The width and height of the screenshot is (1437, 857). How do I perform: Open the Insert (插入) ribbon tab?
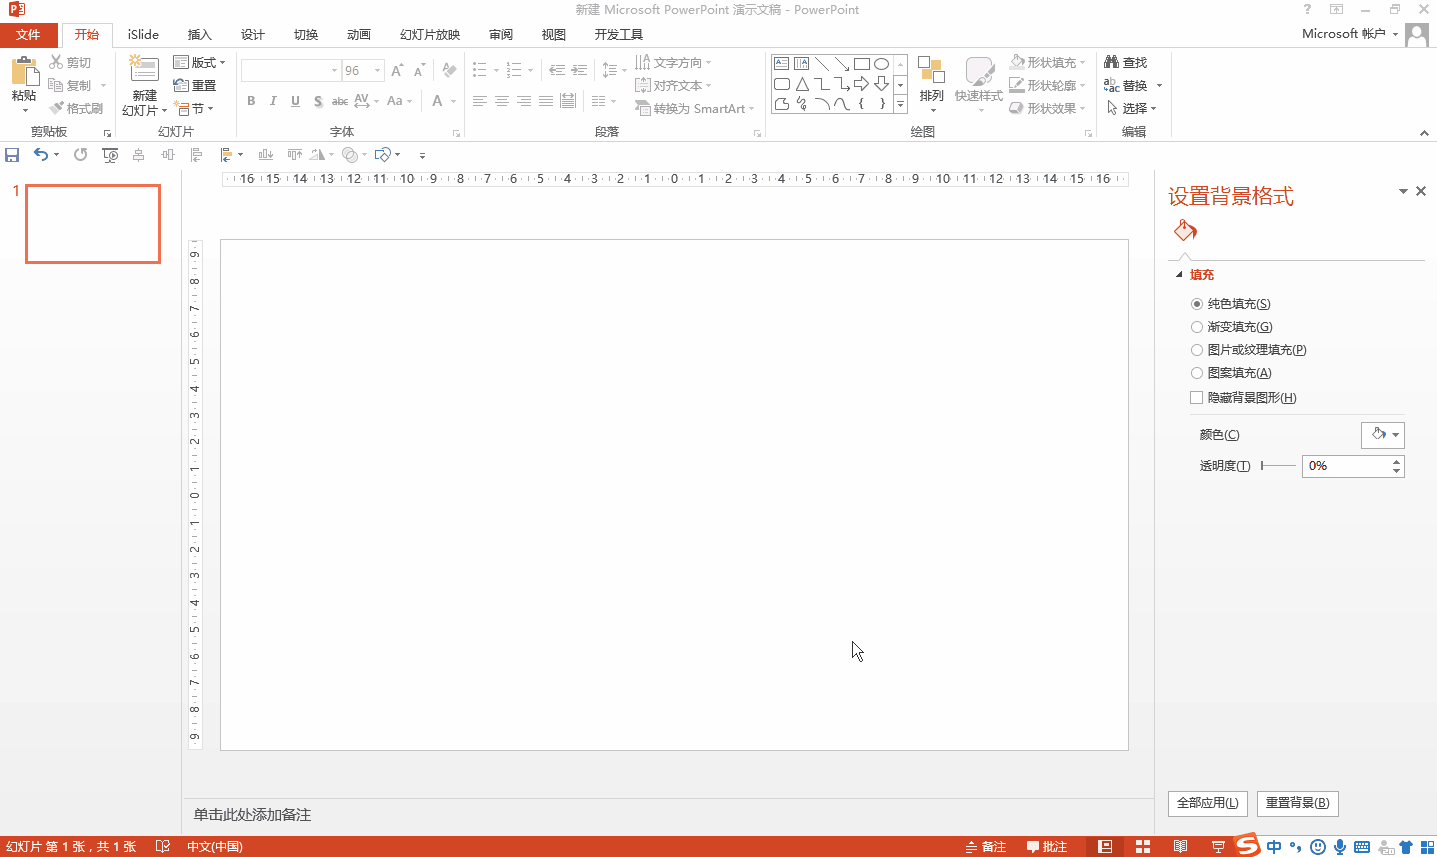[200, 35]
